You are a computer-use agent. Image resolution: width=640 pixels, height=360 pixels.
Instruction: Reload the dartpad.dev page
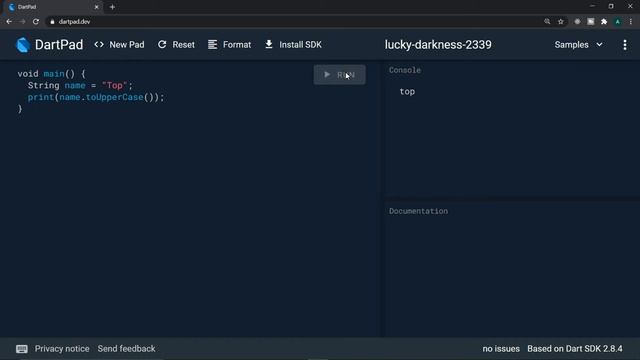[36, 22]
